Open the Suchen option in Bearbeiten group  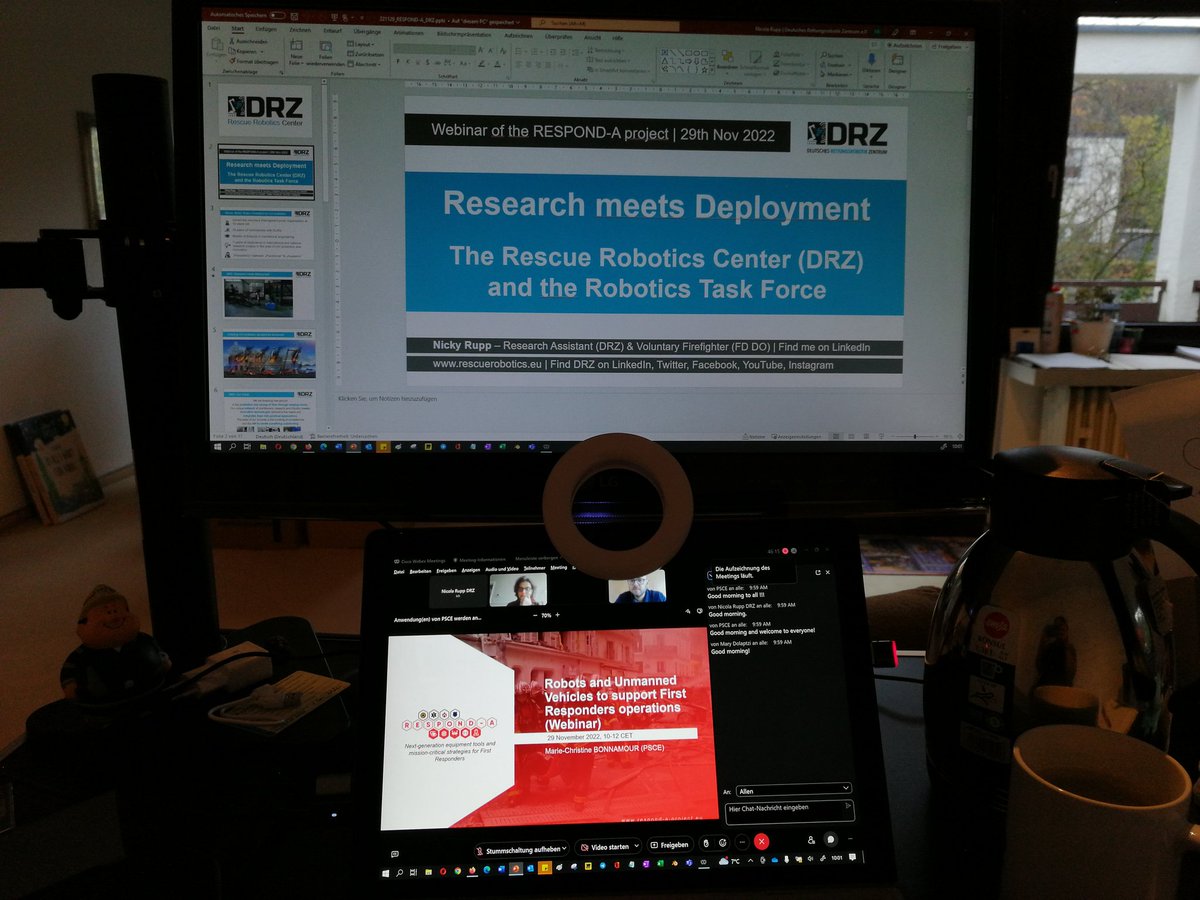833,55
